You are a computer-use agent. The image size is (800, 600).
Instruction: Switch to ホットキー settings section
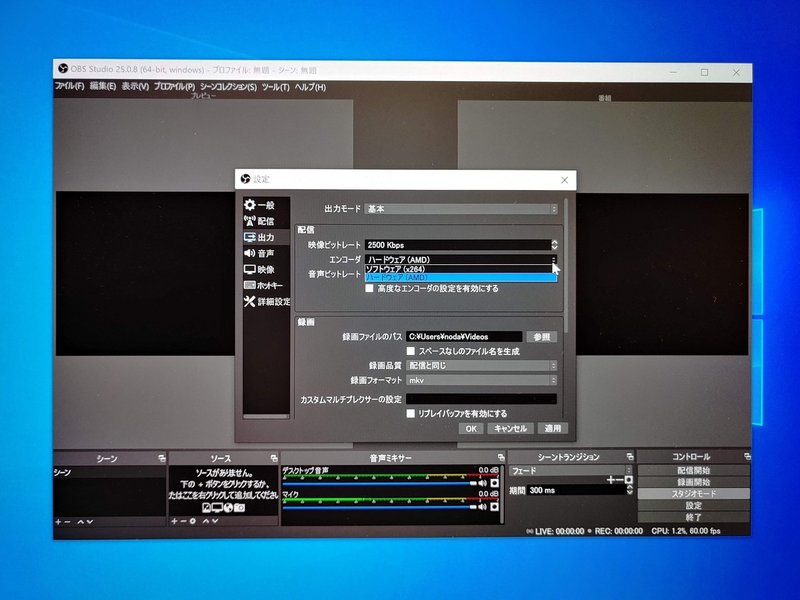(x=266, y=285)
